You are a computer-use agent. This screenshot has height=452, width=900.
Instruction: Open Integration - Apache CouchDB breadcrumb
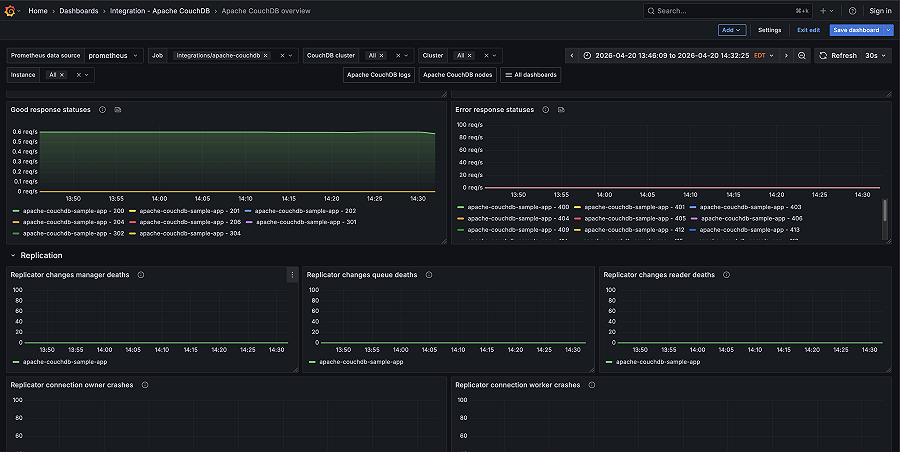click(160, 11)
